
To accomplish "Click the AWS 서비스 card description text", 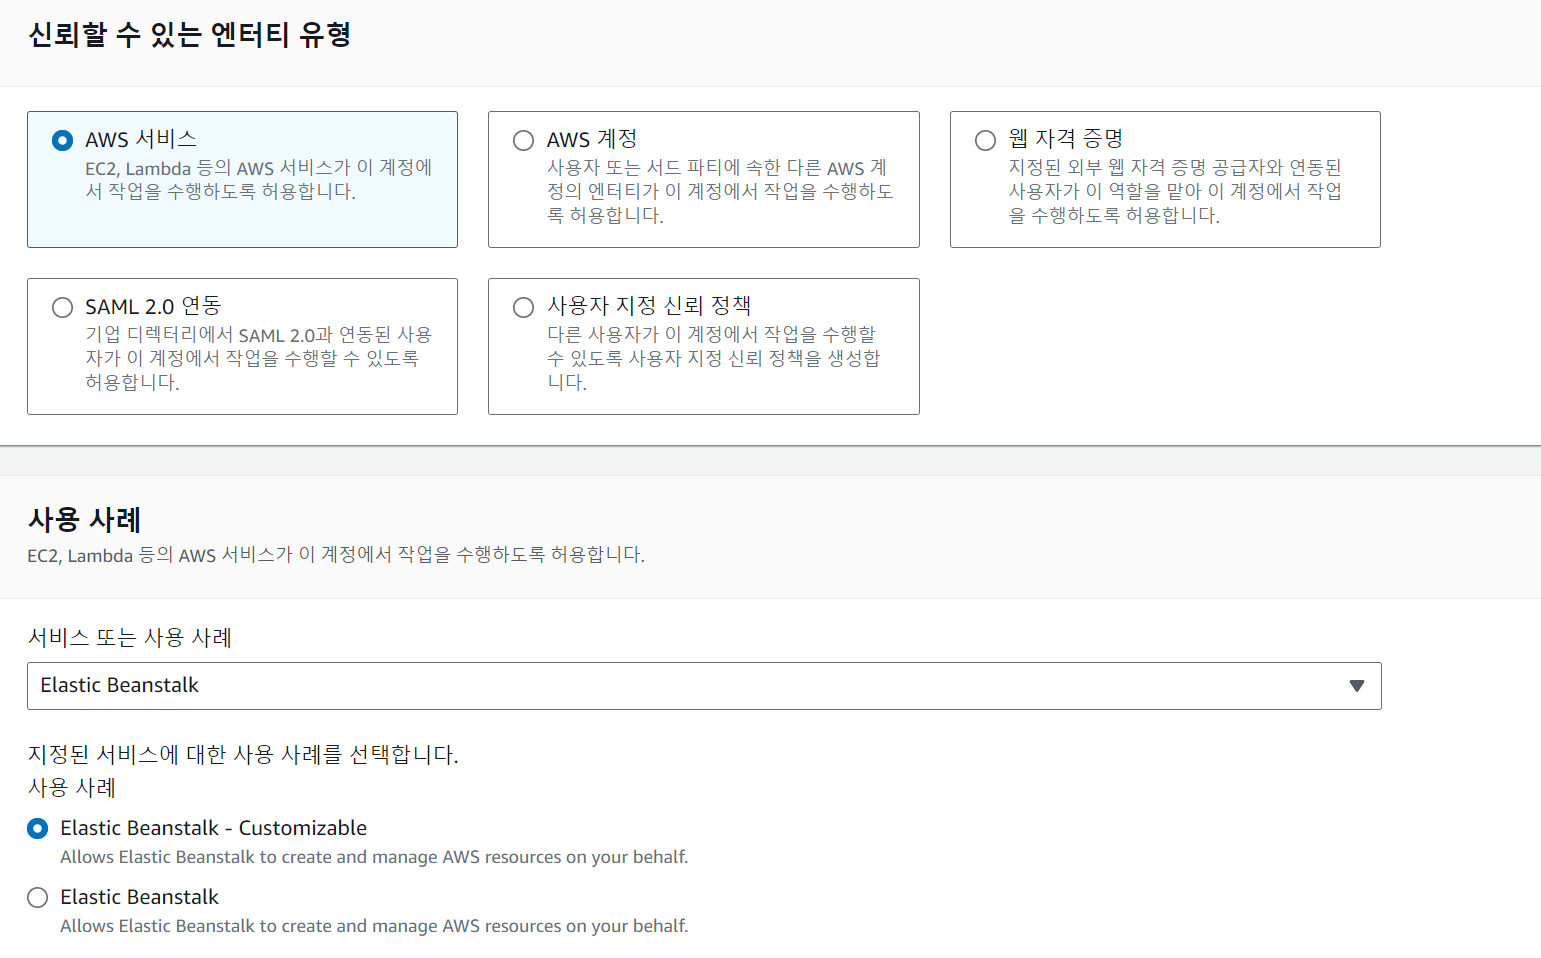I will tap(259, 180).
